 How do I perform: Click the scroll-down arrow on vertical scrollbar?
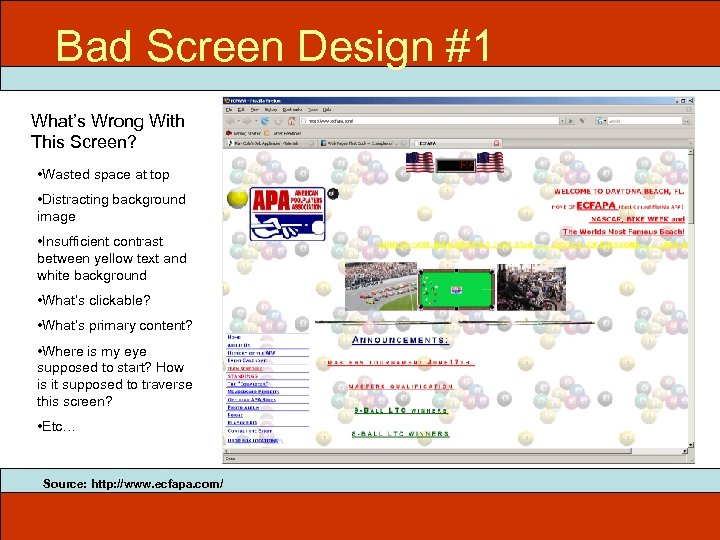click(691, 445)
